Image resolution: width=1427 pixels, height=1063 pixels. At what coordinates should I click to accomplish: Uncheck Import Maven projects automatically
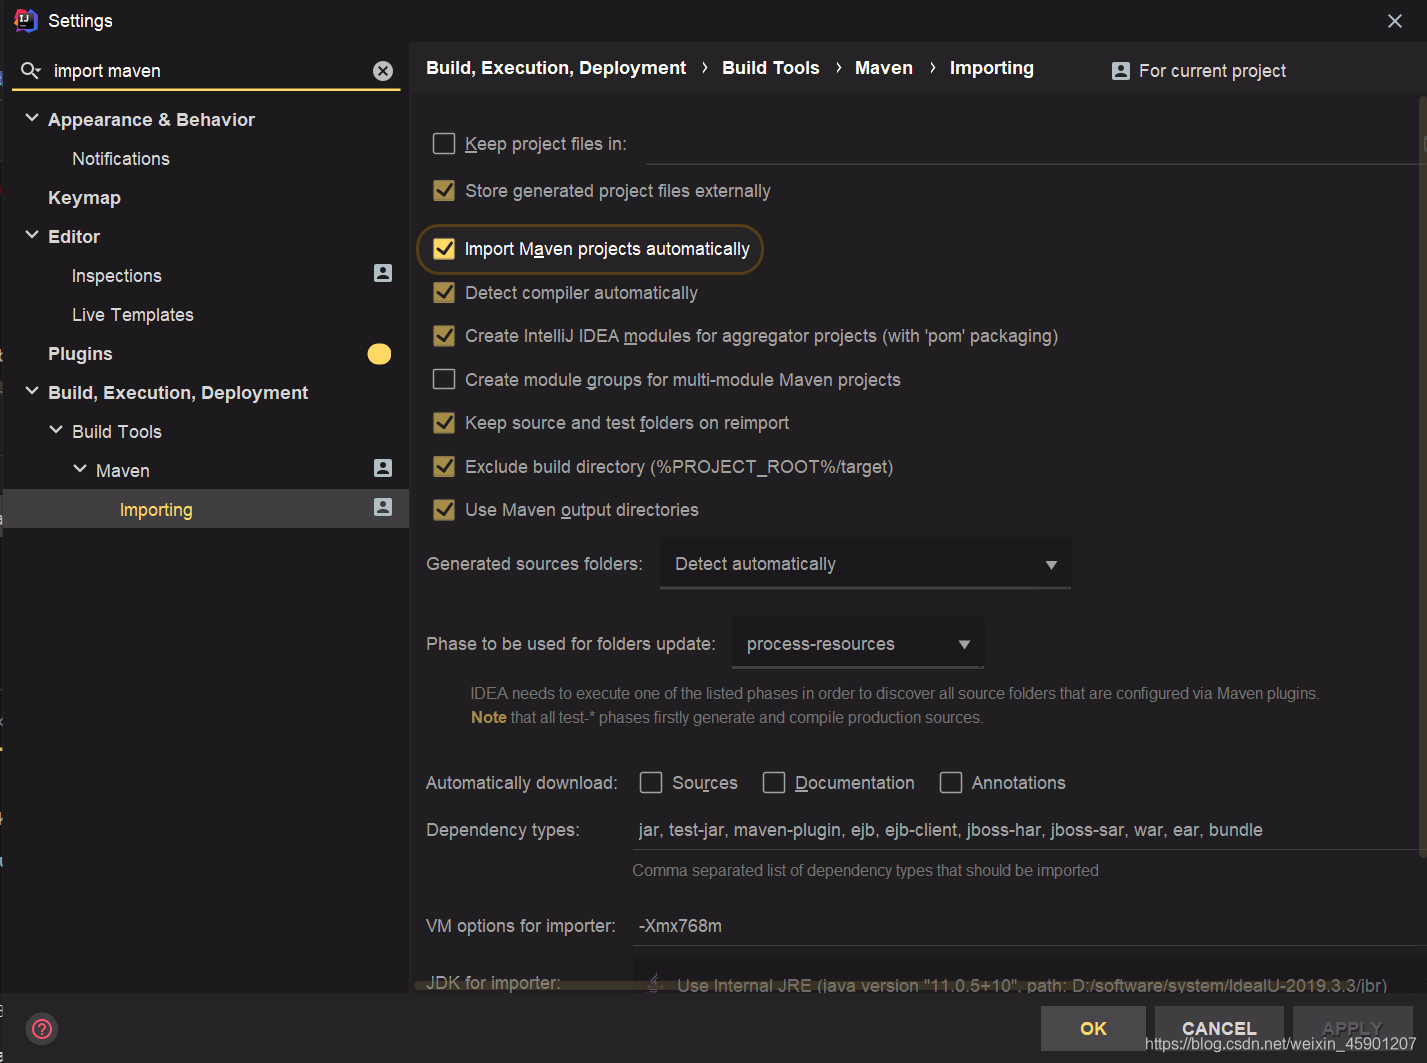pos(444,249)
